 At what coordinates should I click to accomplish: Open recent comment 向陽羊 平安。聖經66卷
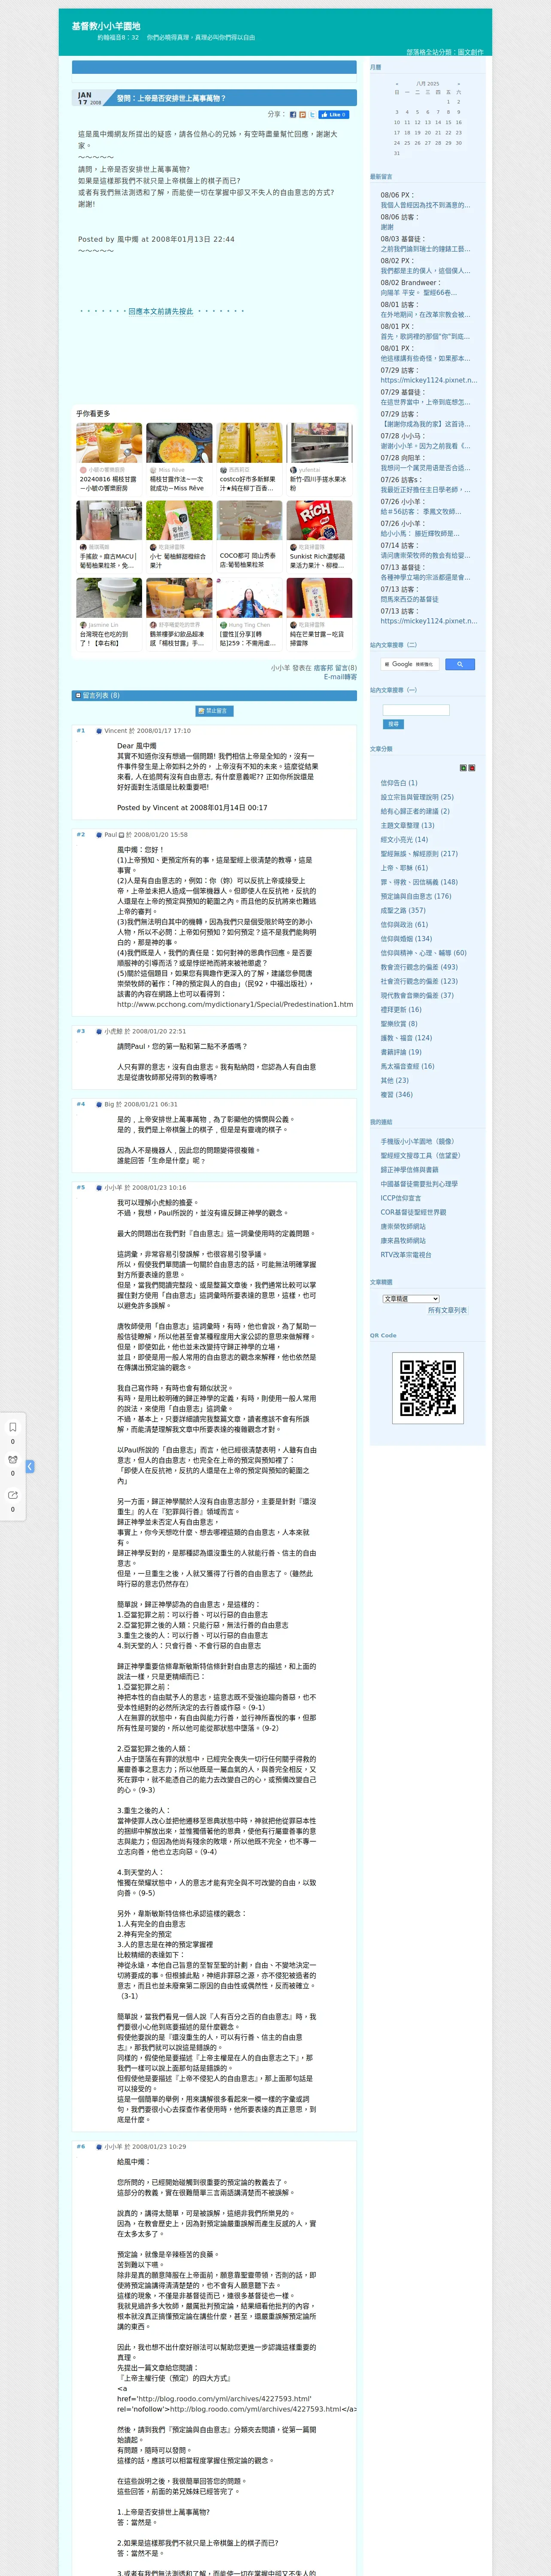418,293
